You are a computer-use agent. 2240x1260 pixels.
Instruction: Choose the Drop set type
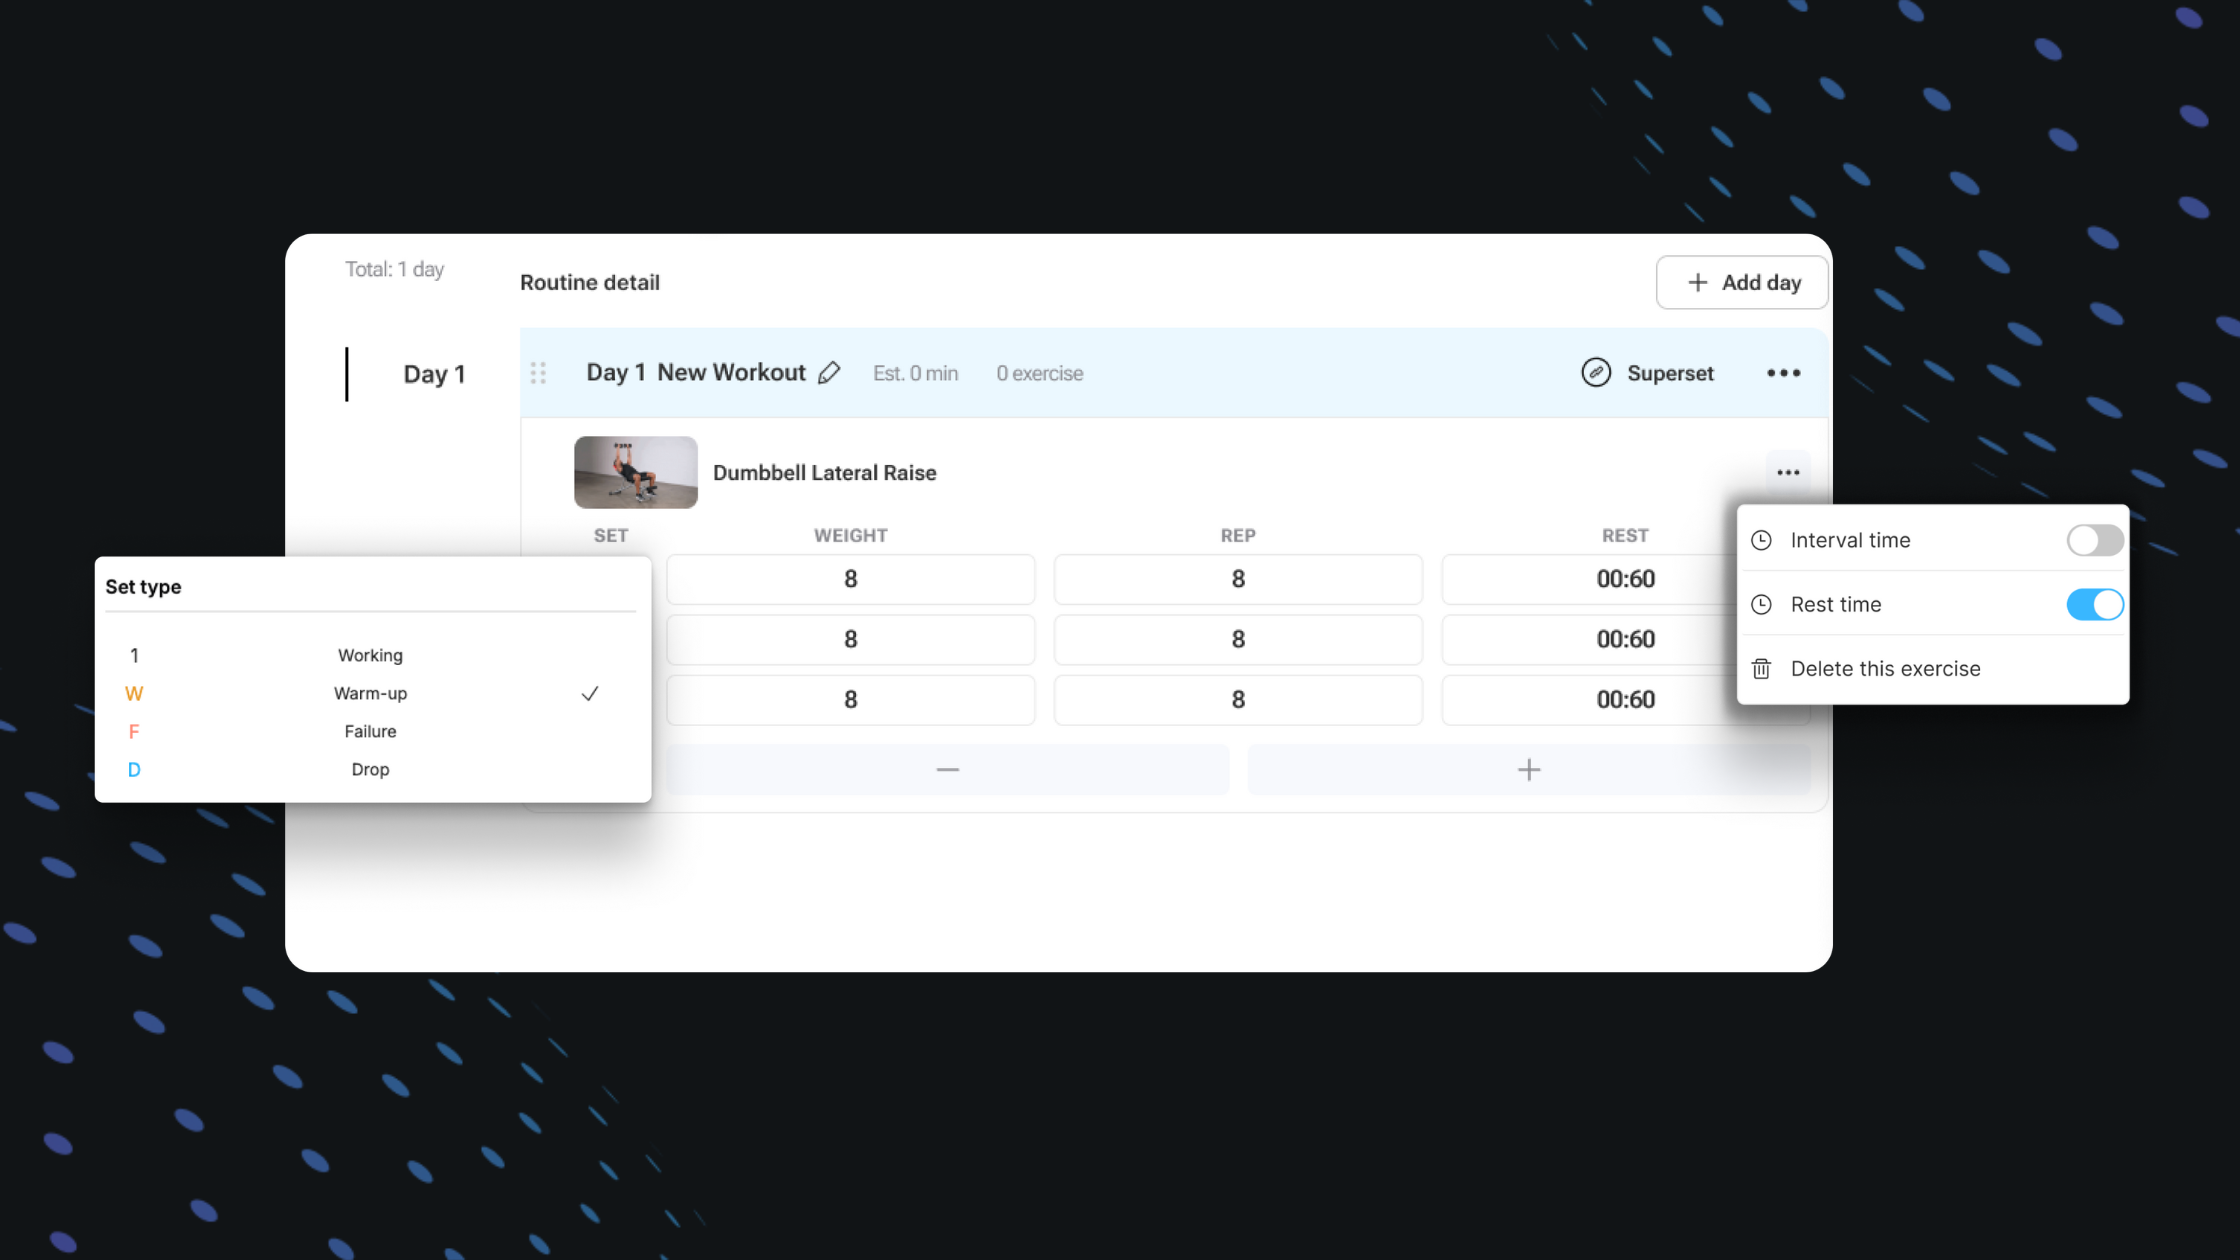pyautogui.click(x=370, y=769)
